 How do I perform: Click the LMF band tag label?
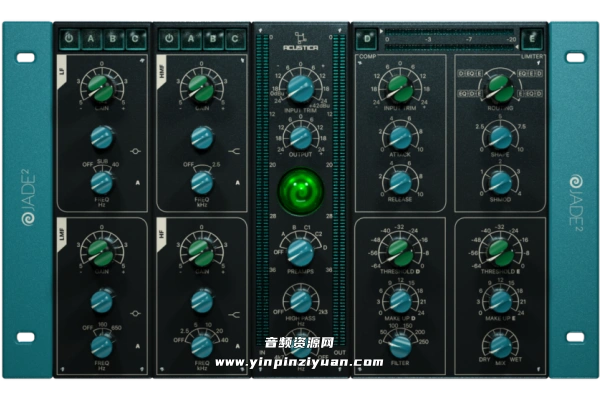click(x=62, y=234)
